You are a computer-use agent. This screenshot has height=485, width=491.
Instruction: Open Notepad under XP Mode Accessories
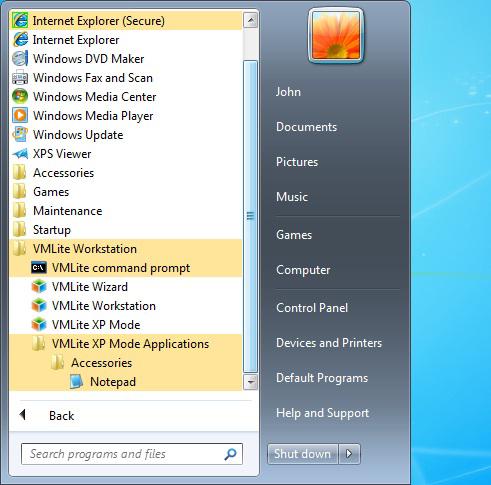pyautogui.click(x=113, y=382)
